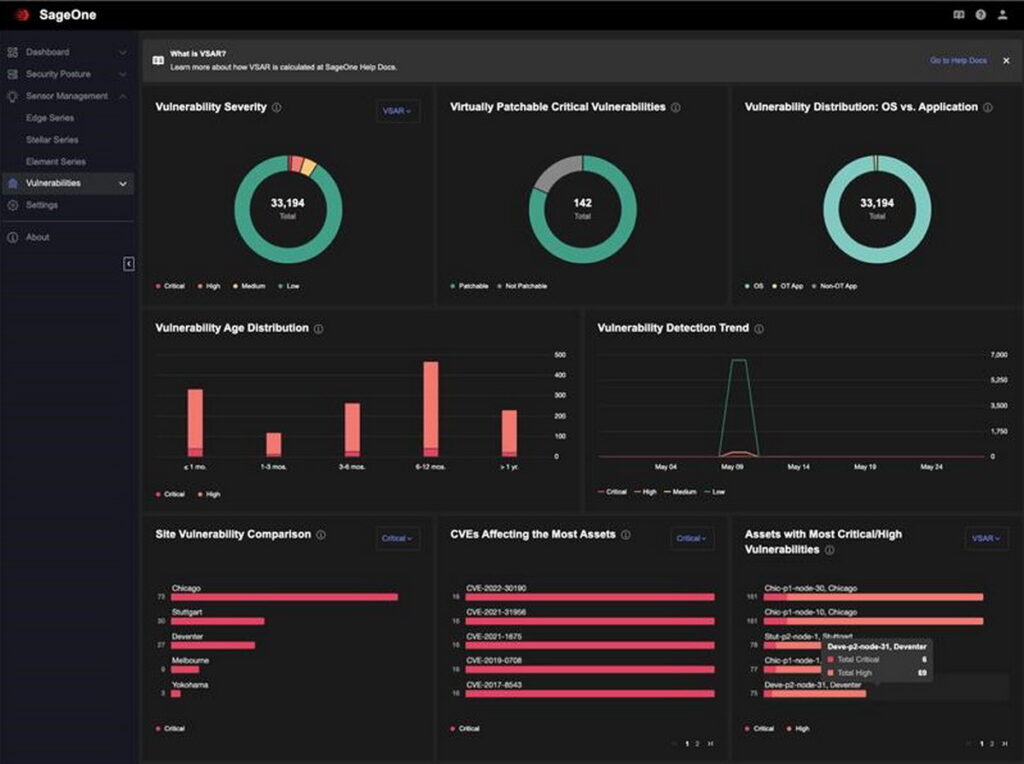Click the Security Posture sidebar icon

coord(11,73)
